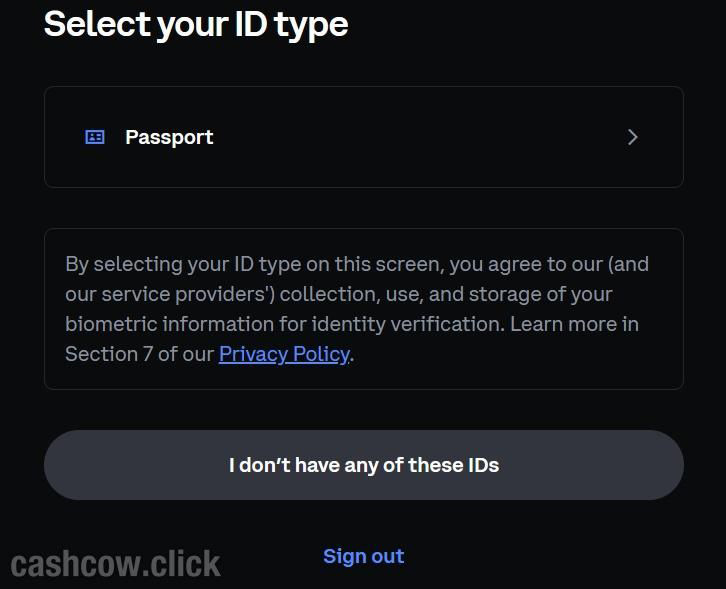Select the Passport label text
The width and height of the screenshot is (726, 589).
(x=169, y=137)
